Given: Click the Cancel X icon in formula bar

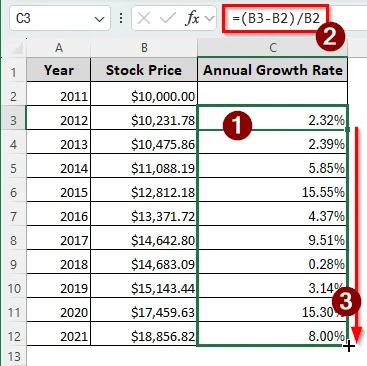Looking at the screenshot, I should (x=144, y=18).
